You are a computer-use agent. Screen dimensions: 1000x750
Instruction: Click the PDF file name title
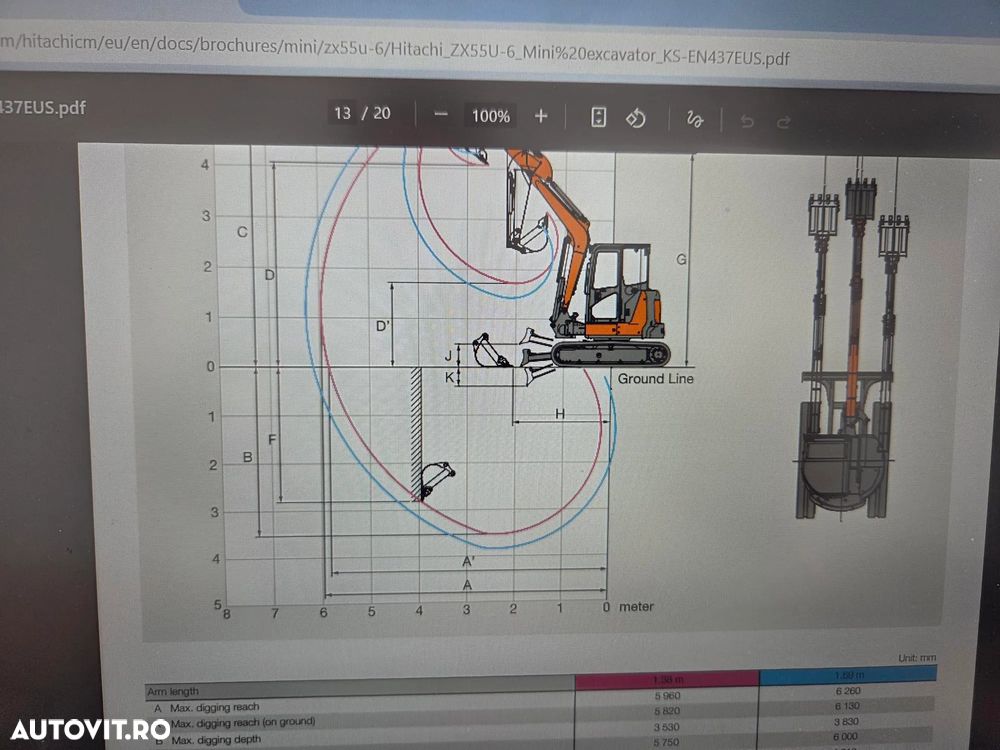pos(43,107)
